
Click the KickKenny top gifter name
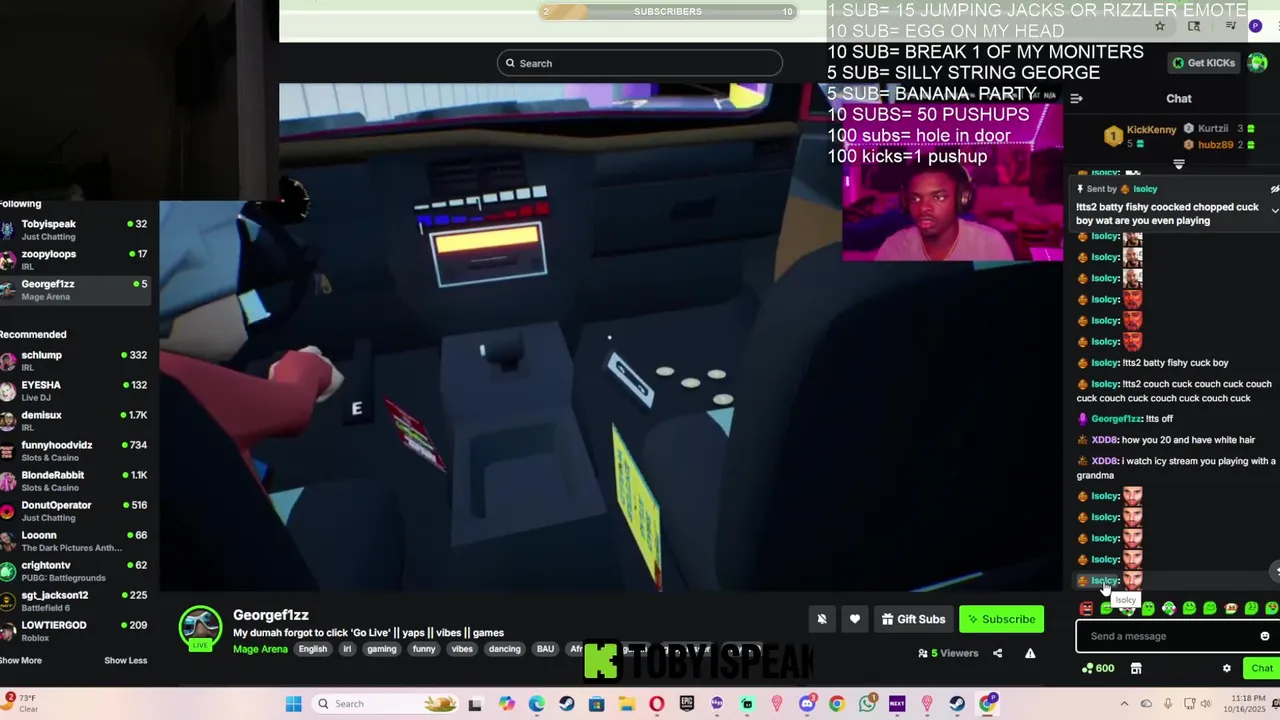(x=1151, y=129)
